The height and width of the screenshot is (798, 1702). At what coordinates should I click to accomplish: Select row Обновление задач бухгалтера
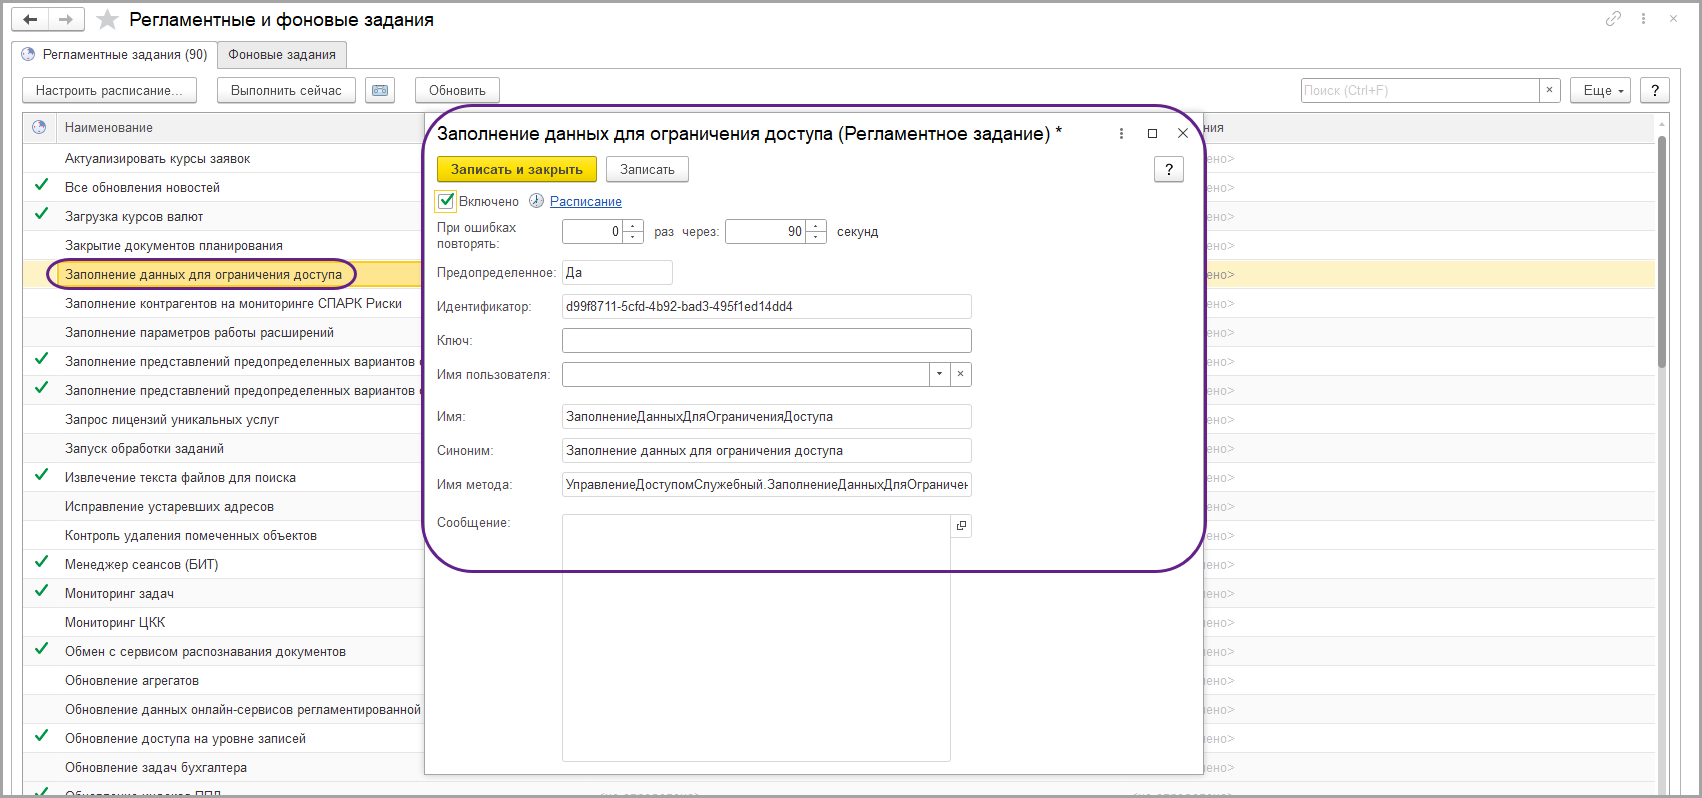click(x=156, y=767)
